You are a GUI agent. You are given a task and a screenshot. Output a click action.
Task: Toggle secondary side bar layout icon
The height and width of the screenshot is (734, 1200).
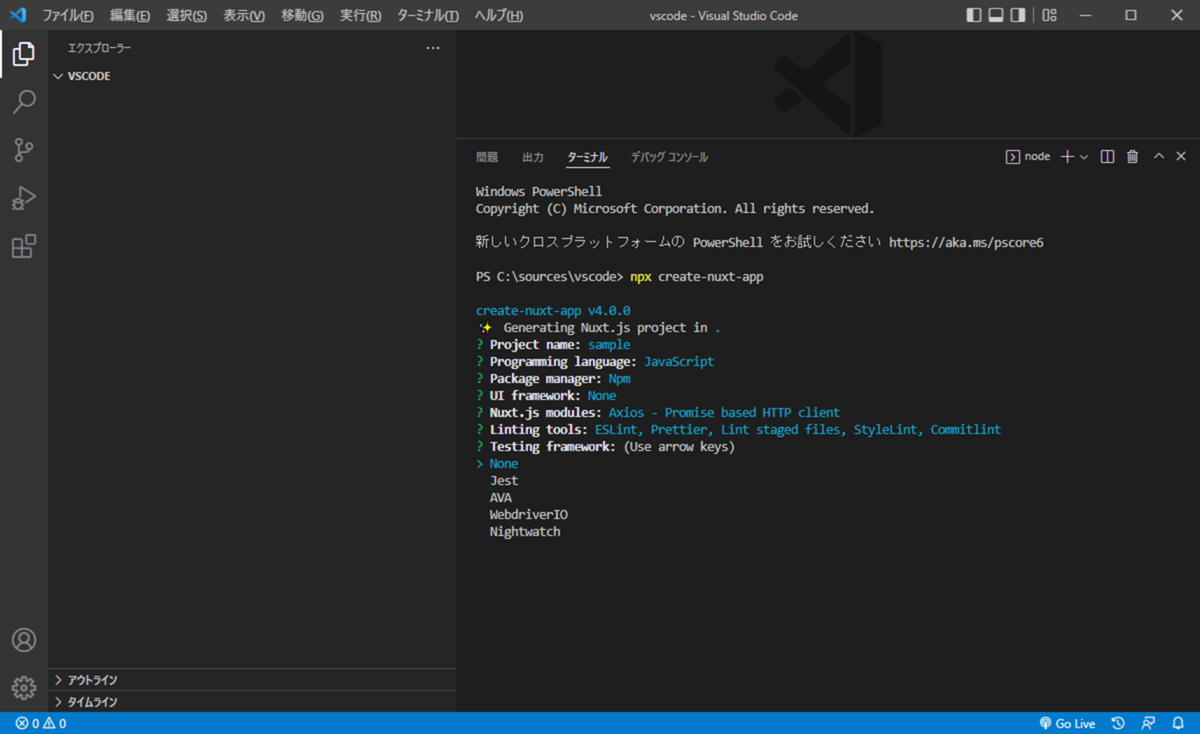[x=1018, y=15]
